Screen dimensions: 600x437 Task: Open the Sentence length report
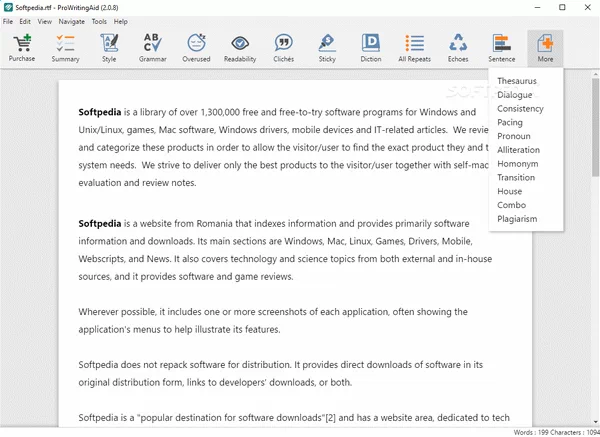pyautogui.click(x=502, y=48)
